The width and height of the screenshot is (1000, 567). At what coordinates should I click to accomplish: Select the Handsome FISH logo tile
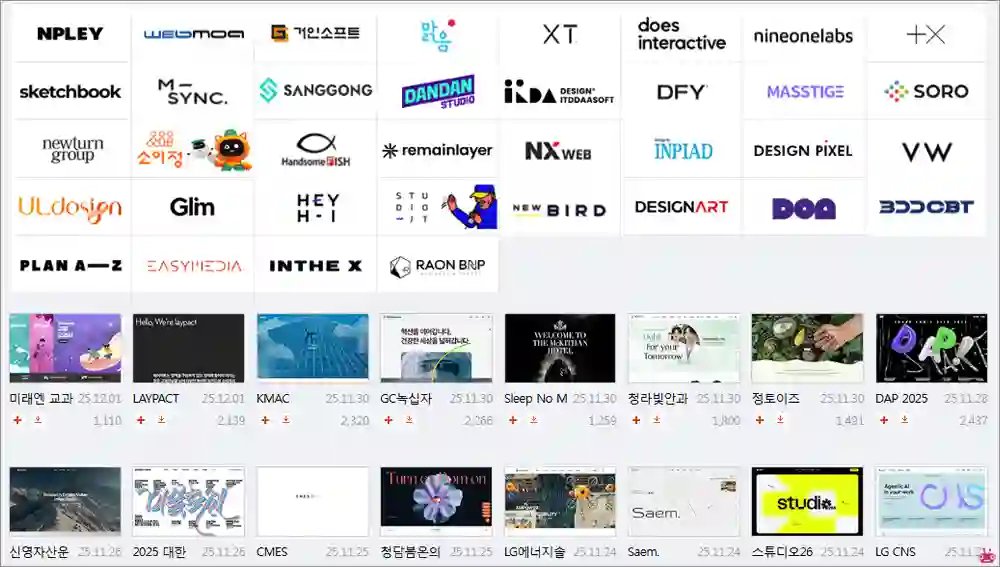click(x=315, y=150)
